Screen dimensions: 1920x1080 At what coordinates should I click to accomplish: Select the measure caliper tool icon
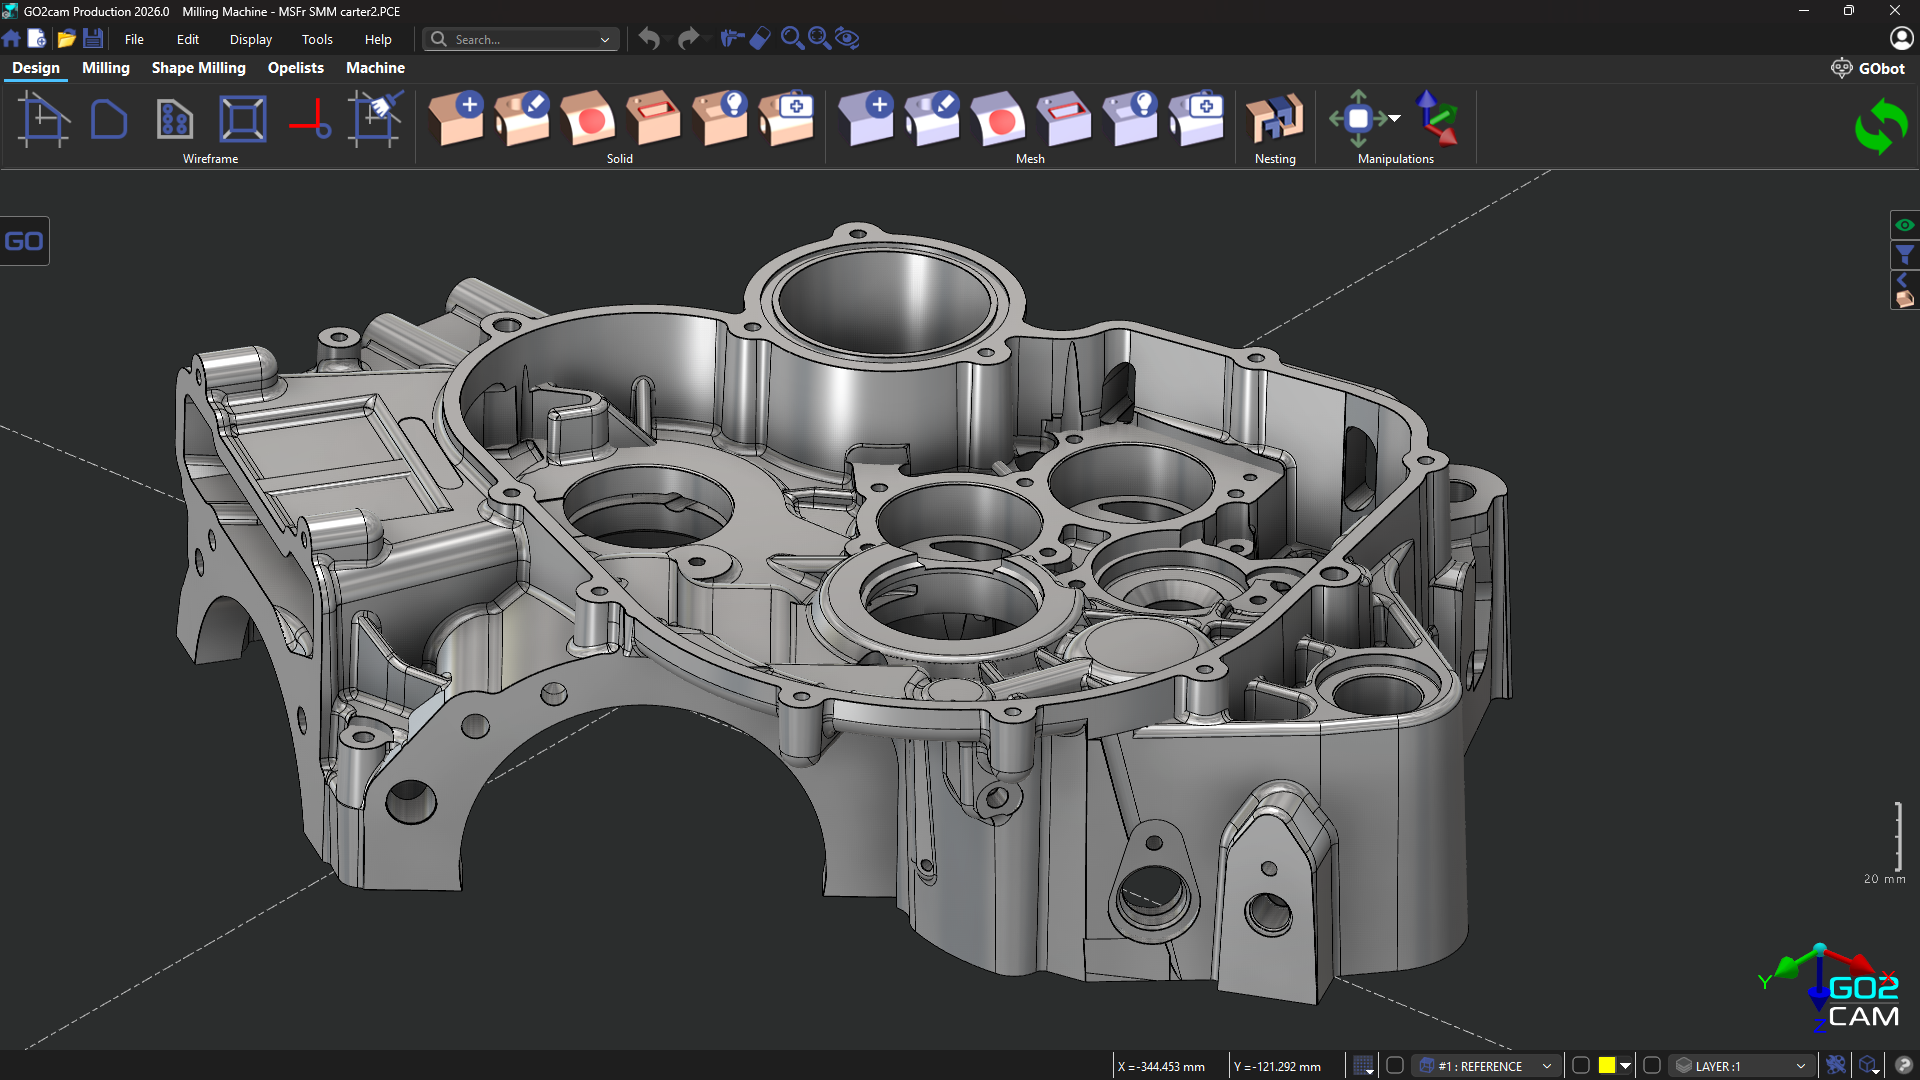[x=732, y=39]
